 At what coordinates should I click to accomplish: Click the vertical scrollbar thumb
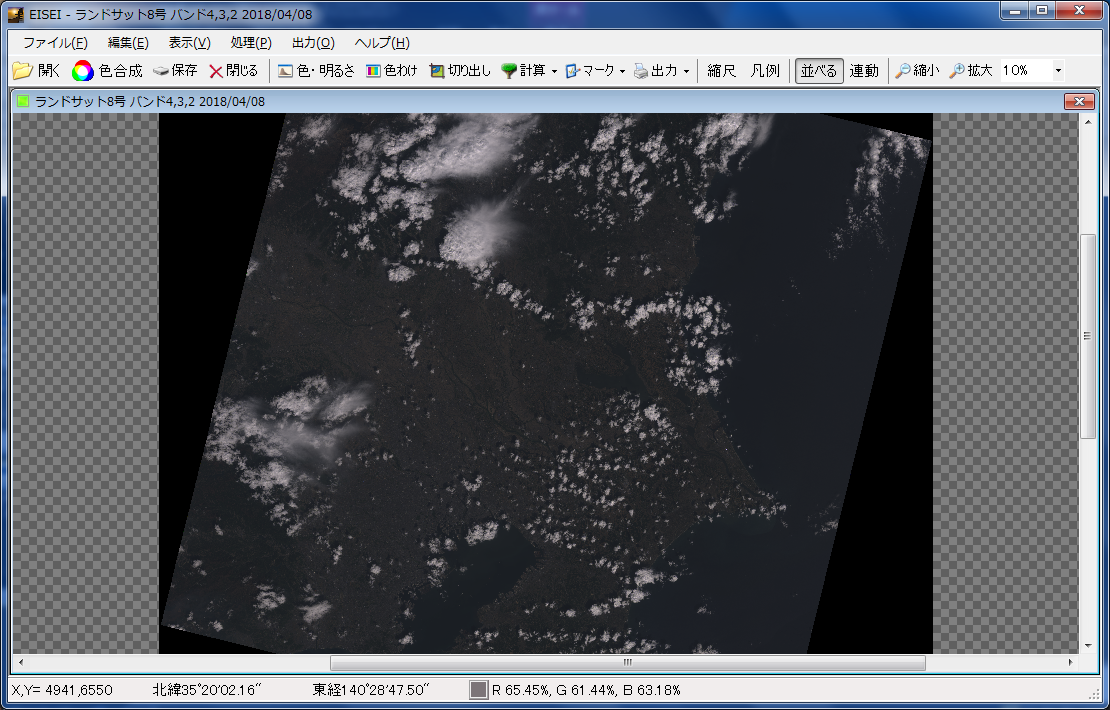(x=1087, y=336)
